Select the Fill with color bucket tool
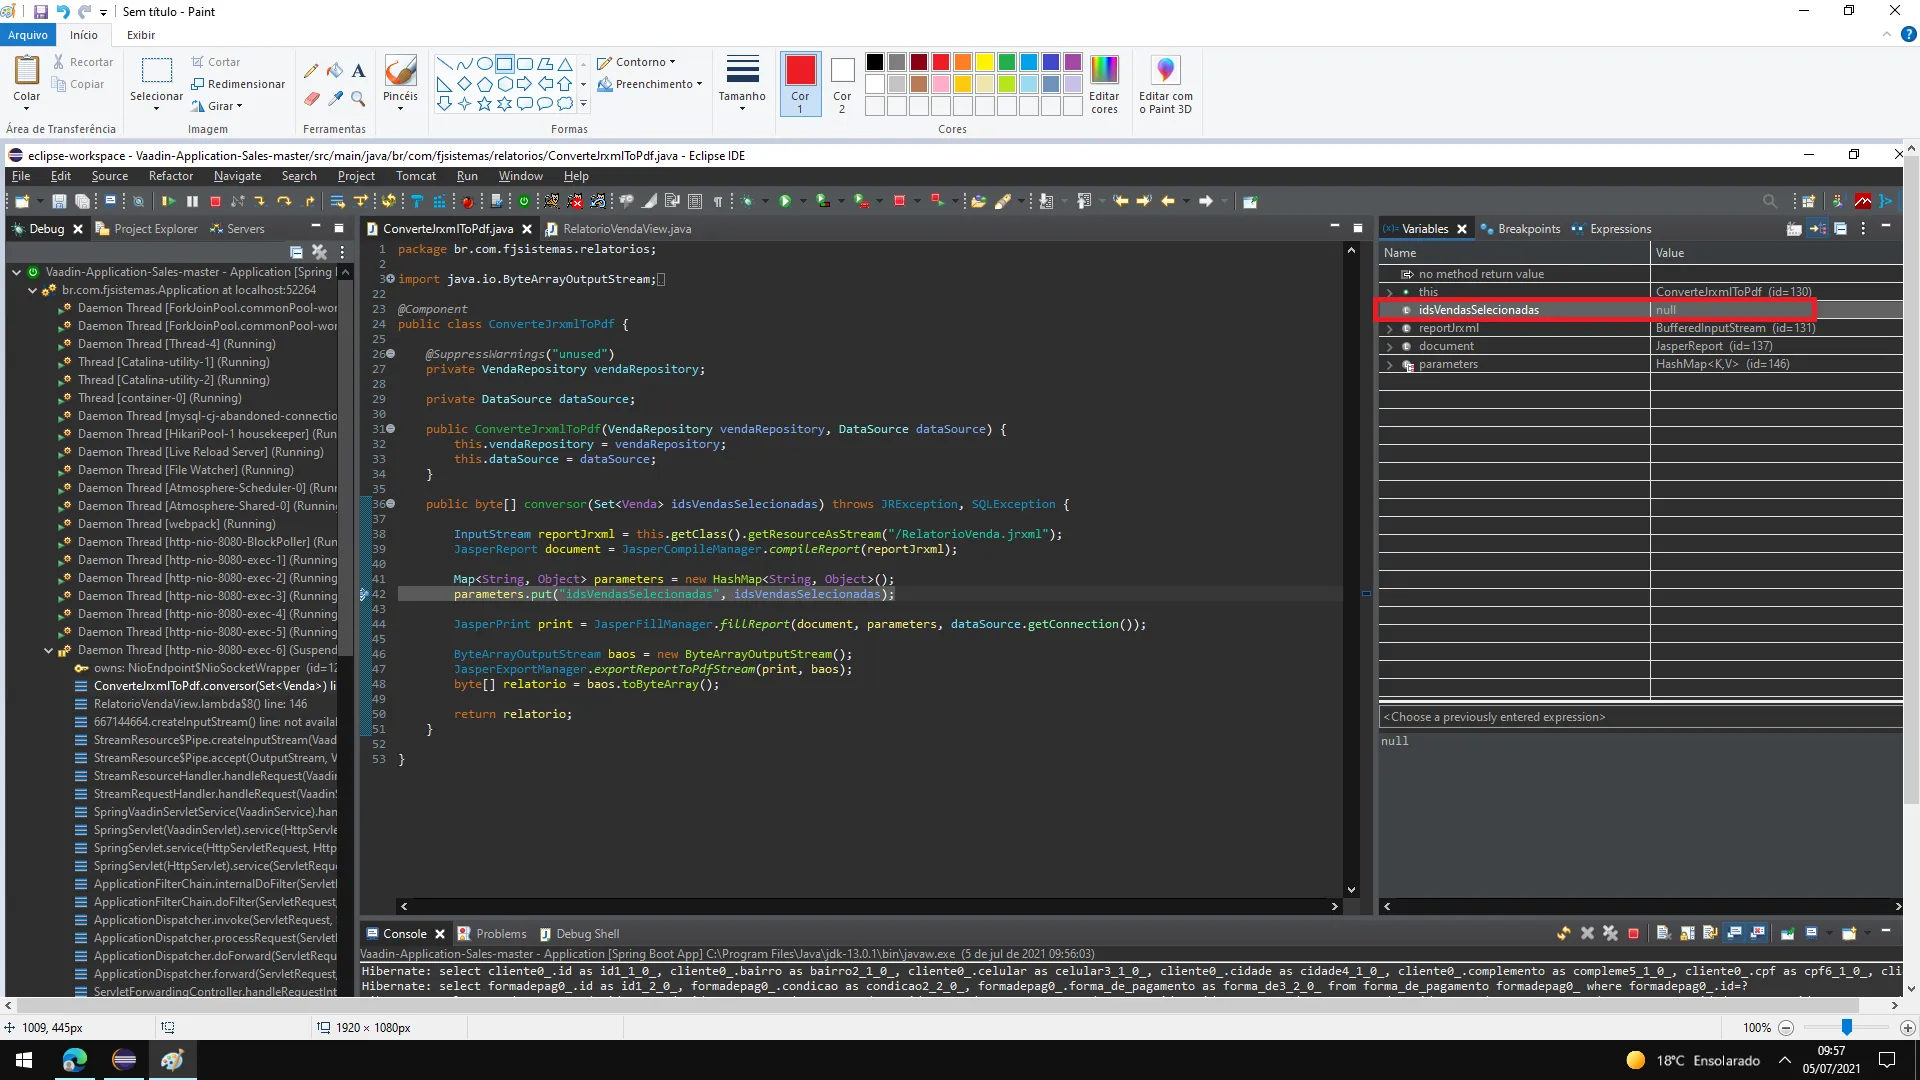 point(335,71)
